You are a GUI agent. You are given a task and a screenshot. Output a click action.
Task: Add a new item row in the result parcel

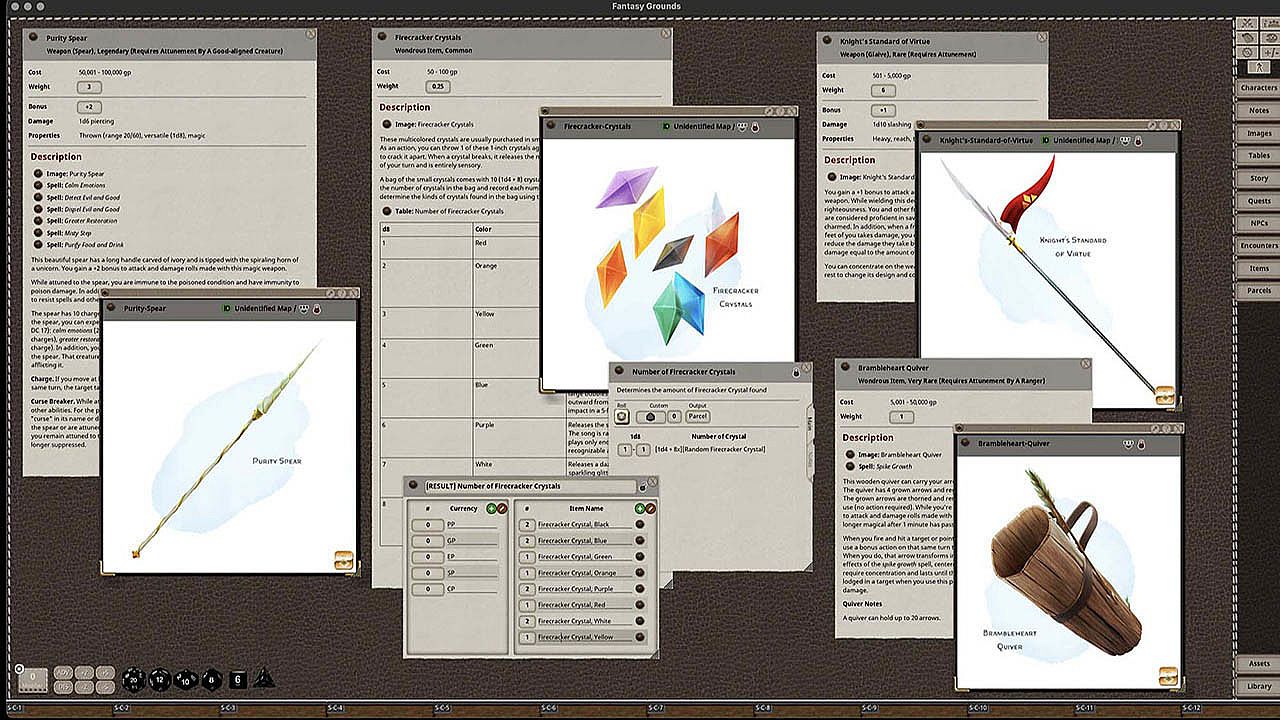pyautogui.click(x=640, y=508)
